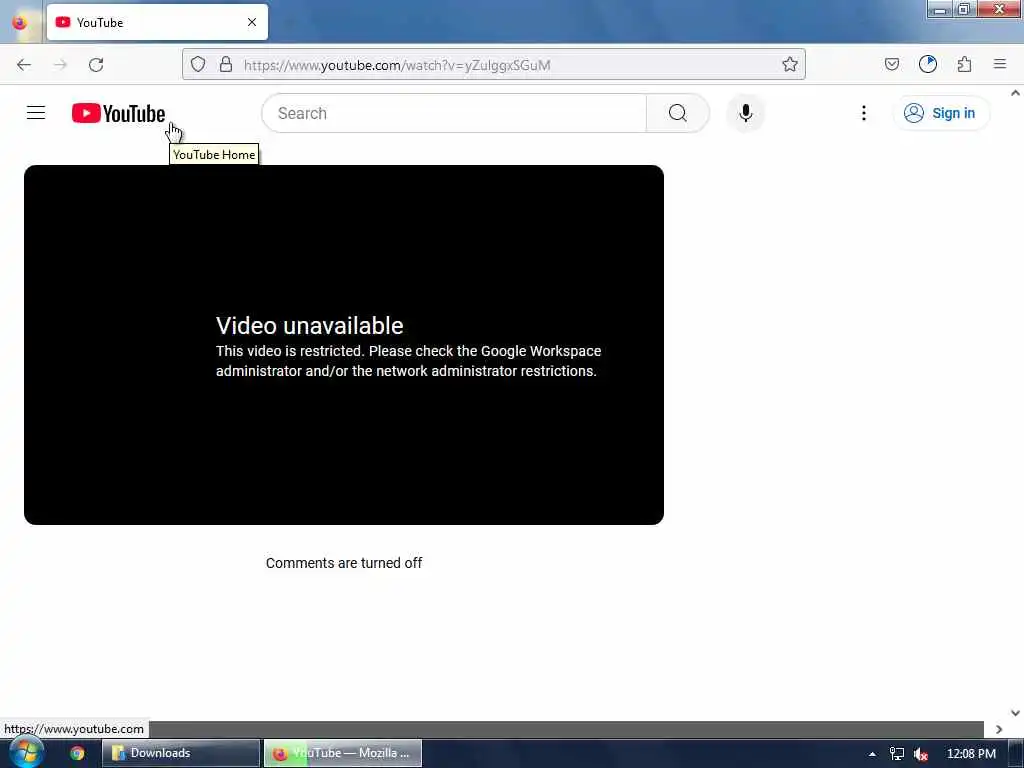Open the Firefox View icon

click(20, 22)
